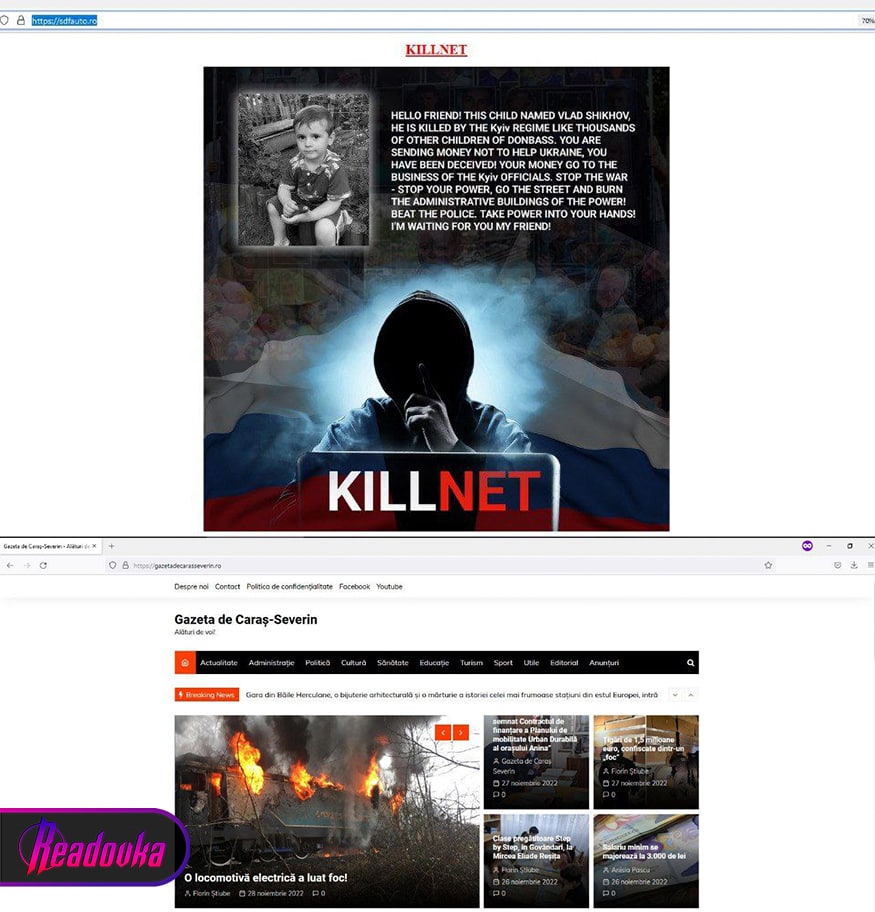This screenshot has width=875, height=912.
Task: Open Salariu minim se majorează article
Action: click(643, 852)
